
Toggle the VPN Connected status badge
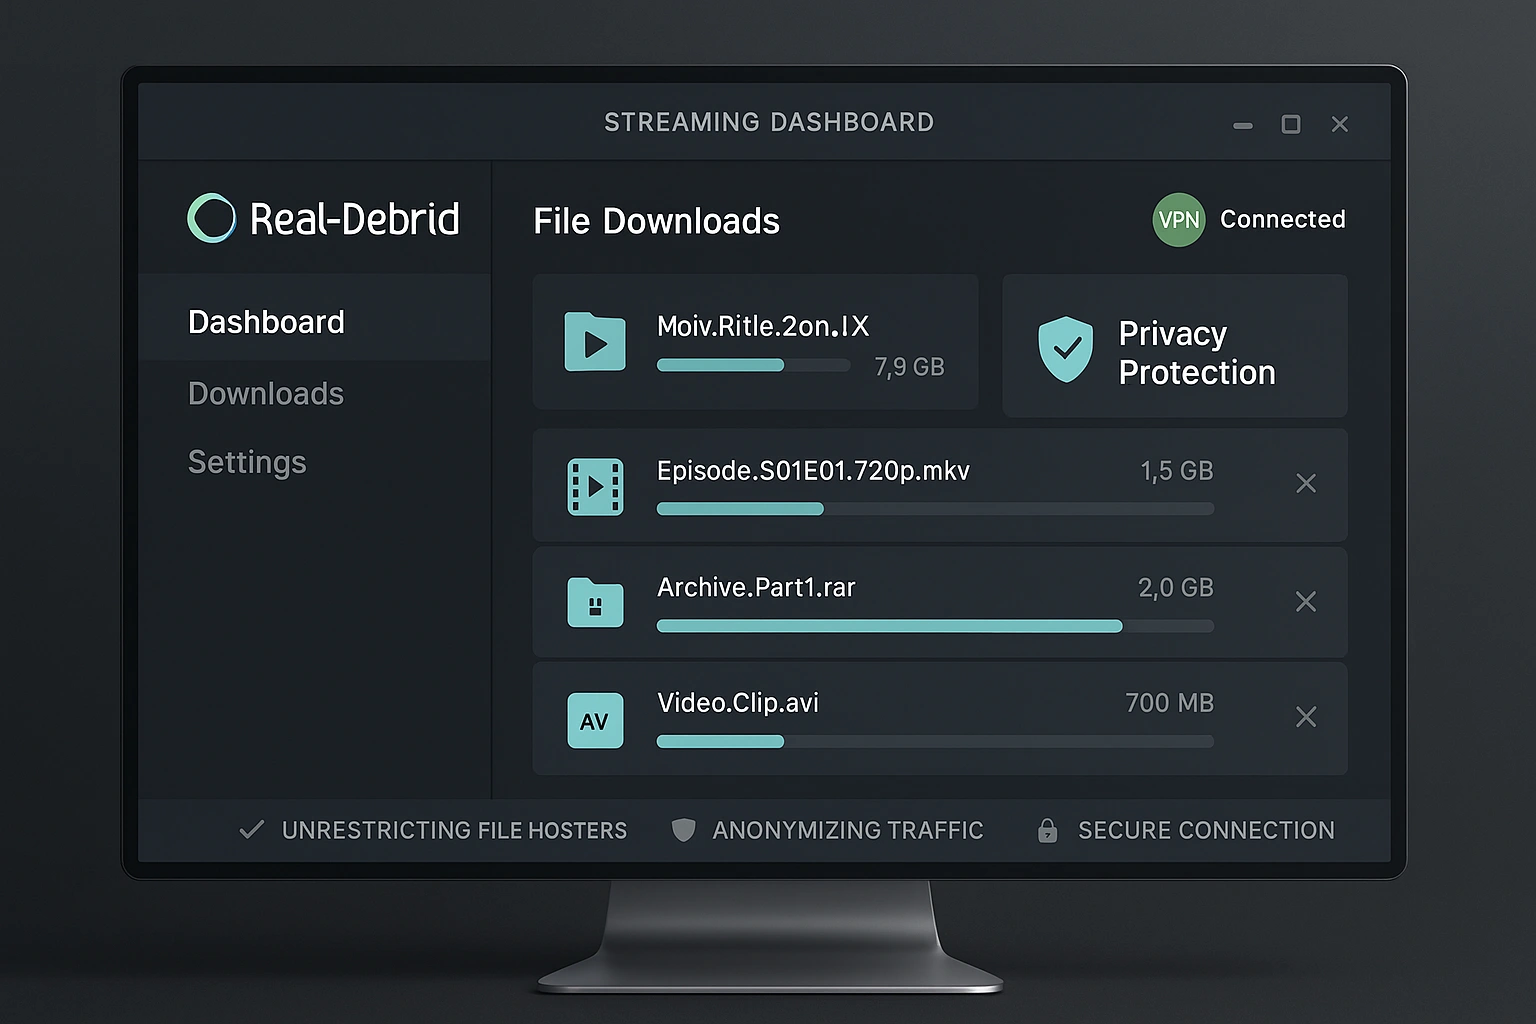(1179, 220)
